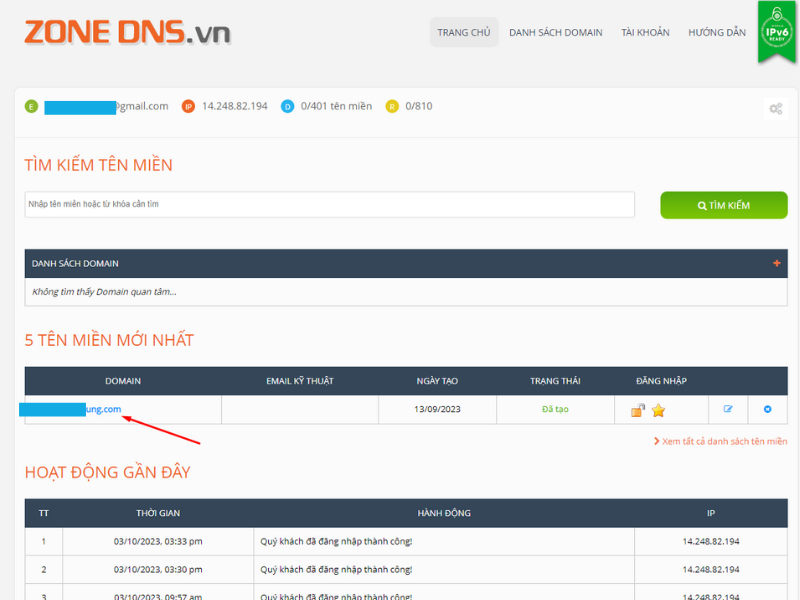
Task: Click the padlock login icon in domain row
Action: click(x=638, y=410)
